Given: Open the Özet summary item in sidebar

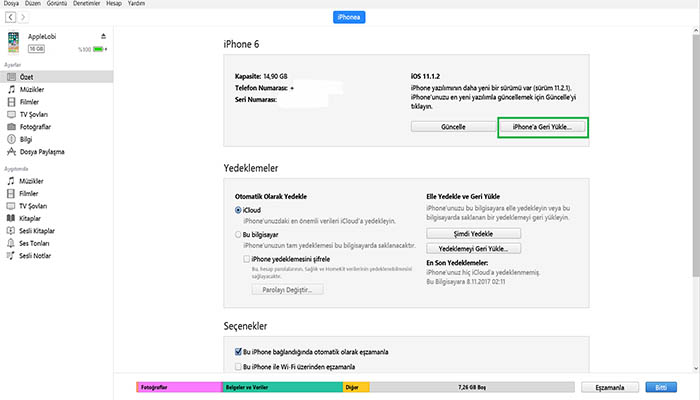Looking at the screenshot, I should click(29, 77).
